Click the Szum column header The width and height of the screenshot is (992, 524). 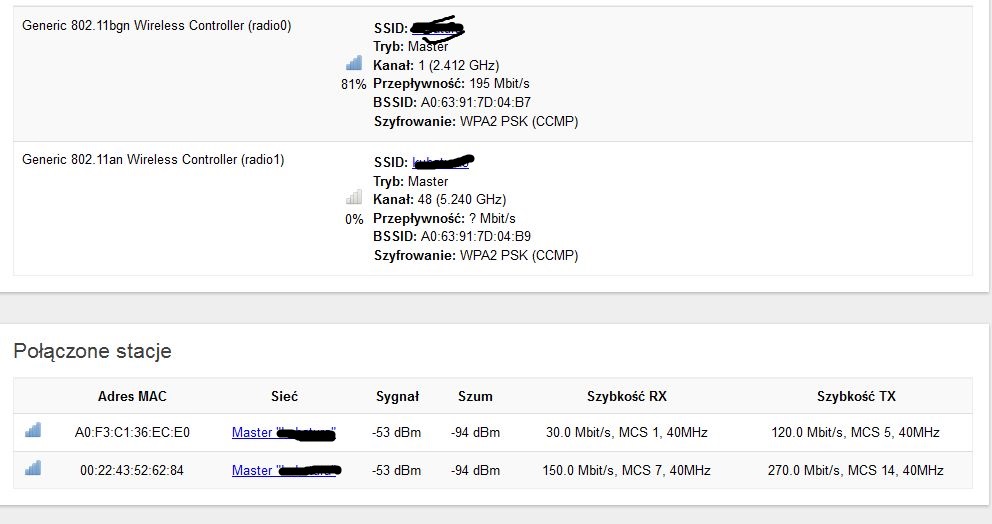point(475,396)
